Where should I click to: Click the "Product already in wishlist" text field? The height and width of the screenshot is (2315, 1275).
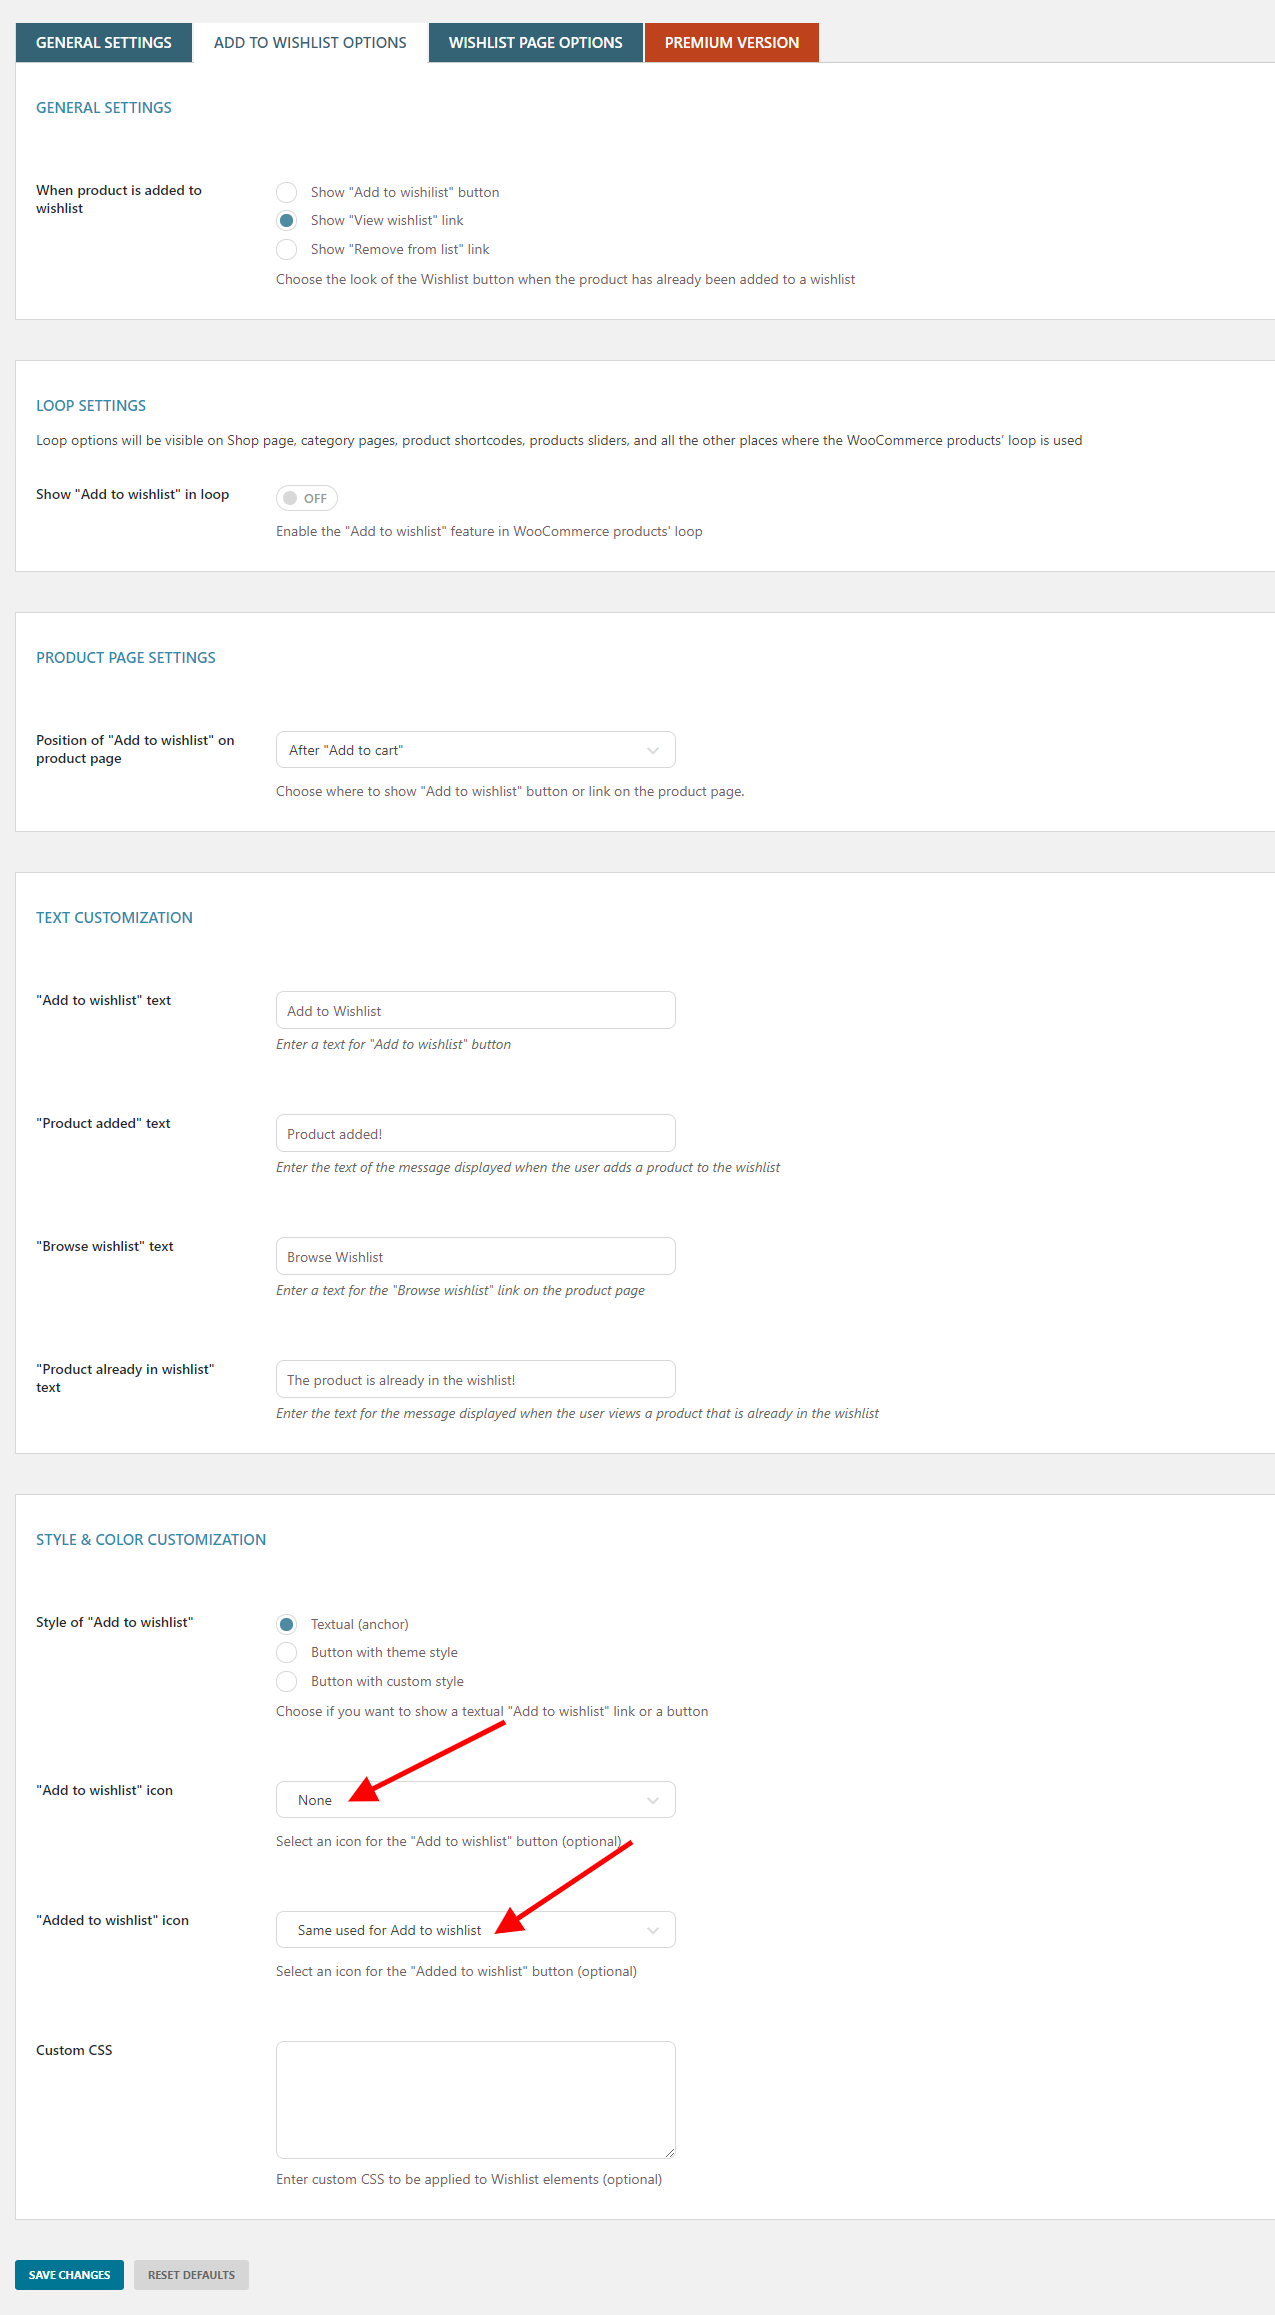pos(476,1379)
